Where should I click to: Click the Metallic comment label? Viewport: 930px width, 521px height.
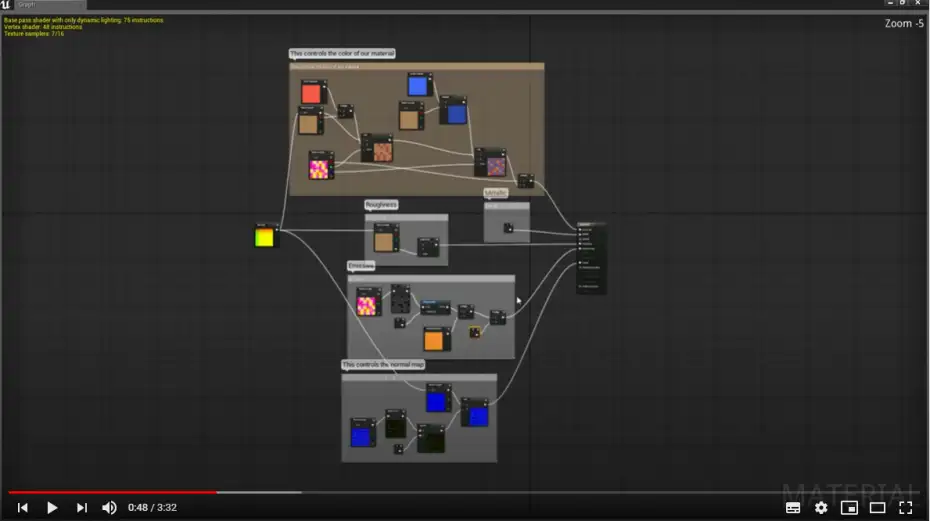point(495,193)
